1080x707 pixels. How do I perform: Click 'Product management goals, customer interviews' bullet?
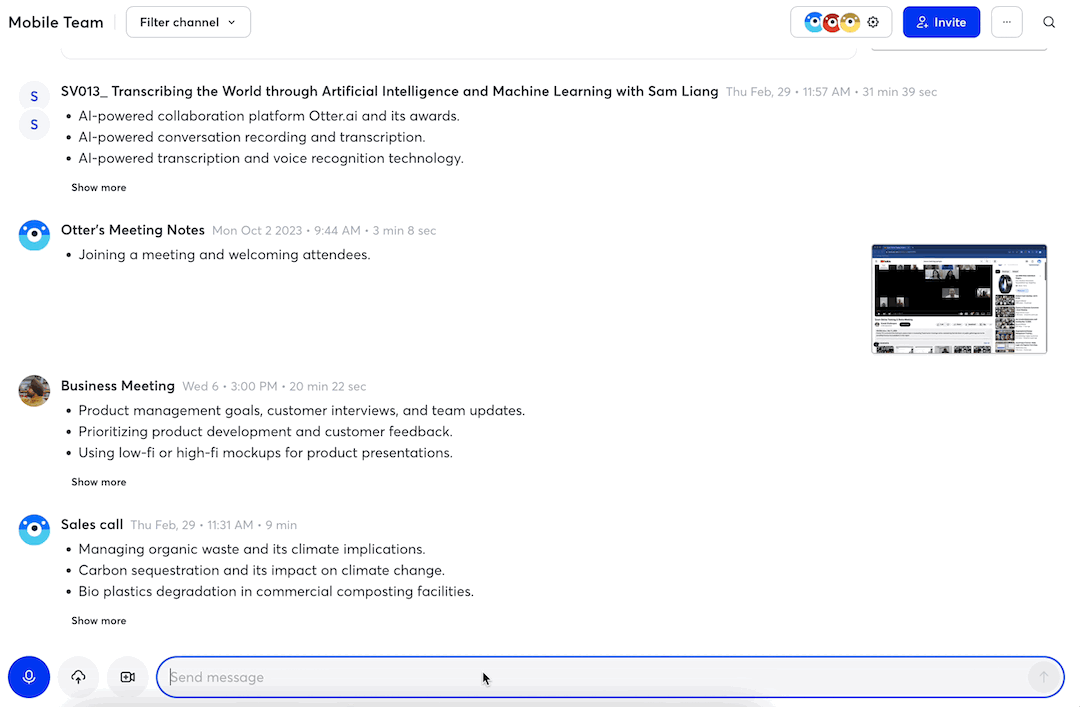[x=302, y=411]
